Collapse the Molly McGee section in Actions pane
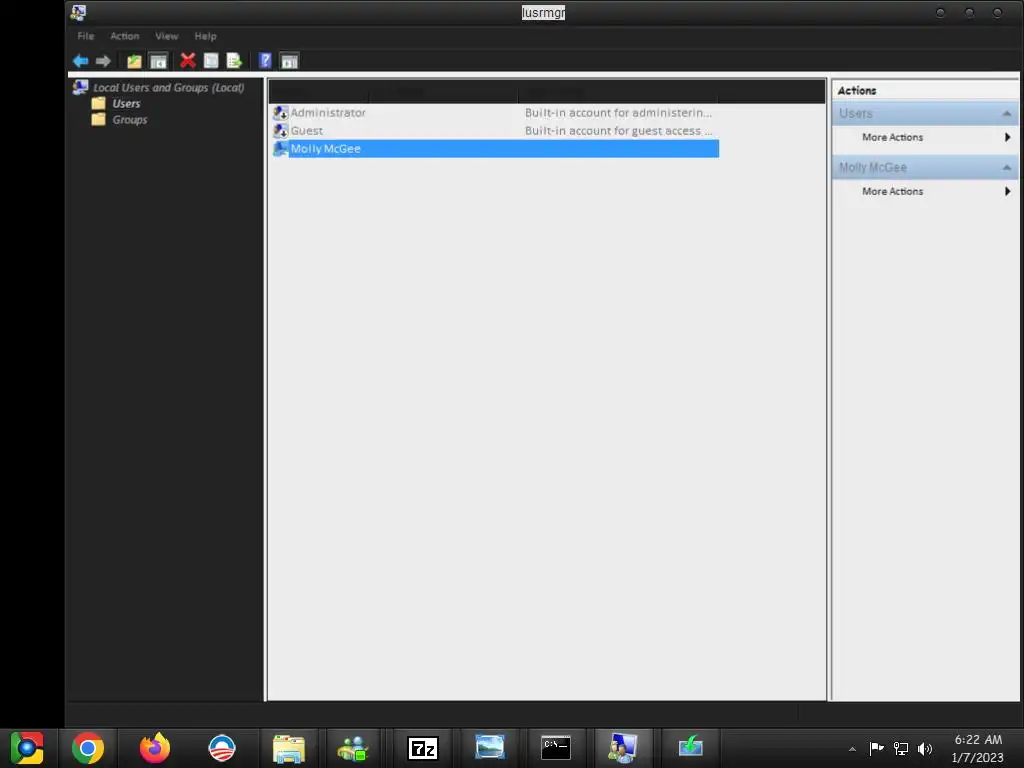 click(x=1006, y=168)
